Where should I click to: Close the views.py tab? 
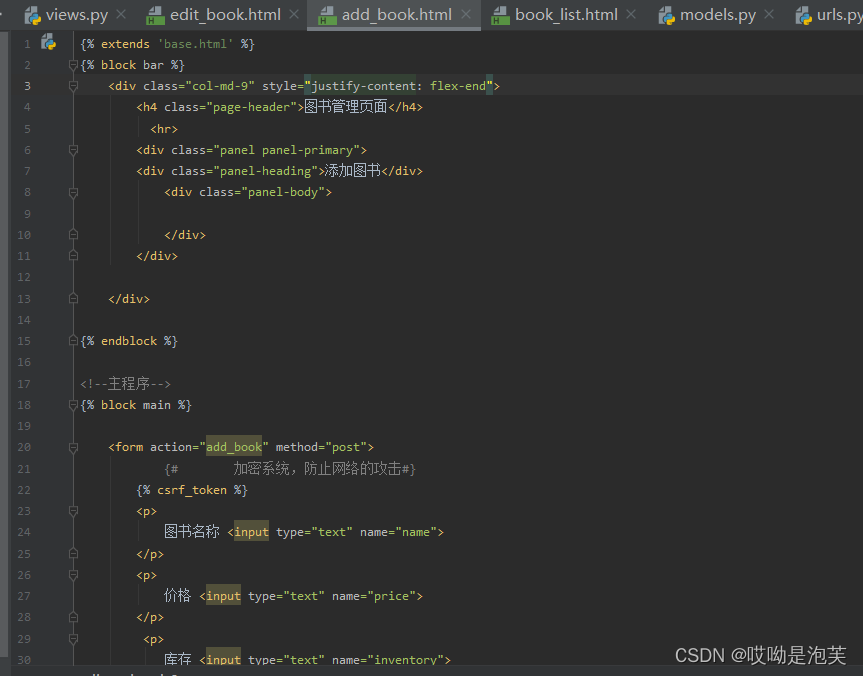(x=122, y=15)
